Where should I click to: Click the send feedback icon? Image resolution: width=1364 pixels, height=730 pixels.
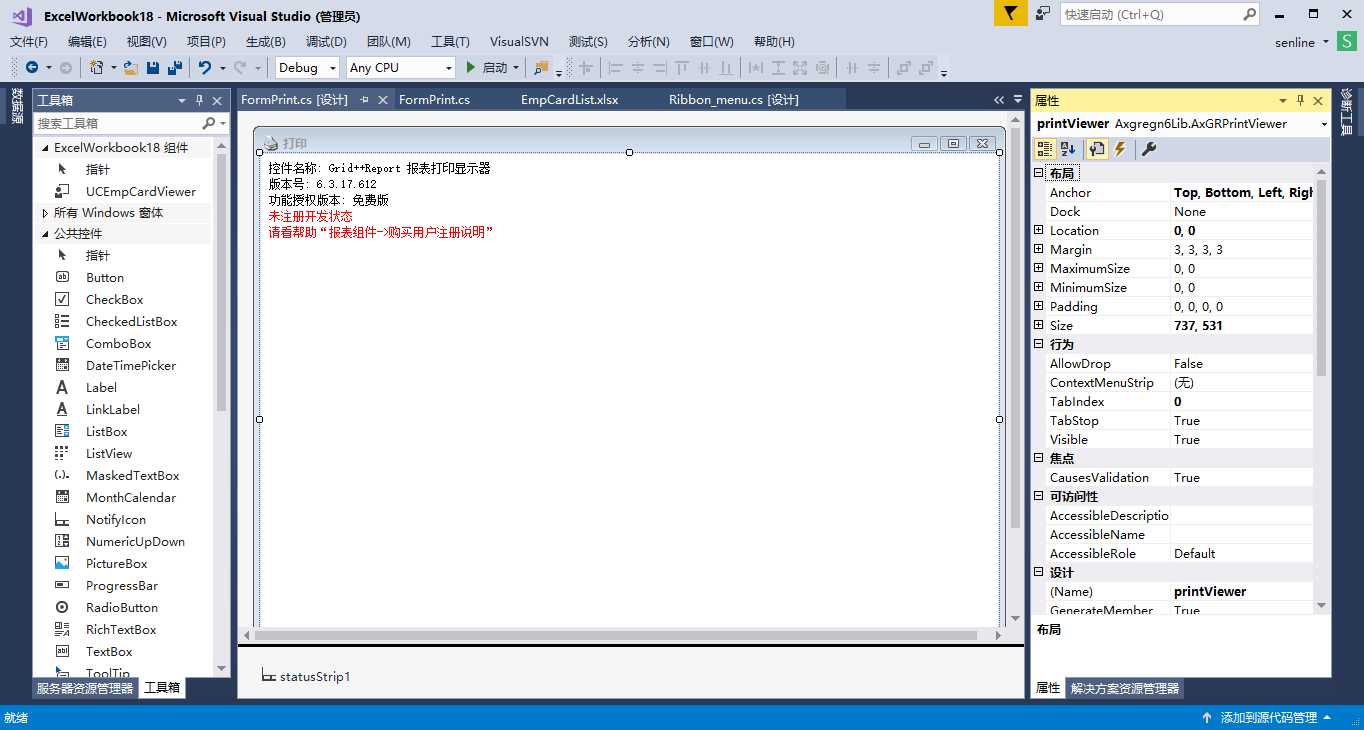pyautogui.click(x=1044, y=14)
